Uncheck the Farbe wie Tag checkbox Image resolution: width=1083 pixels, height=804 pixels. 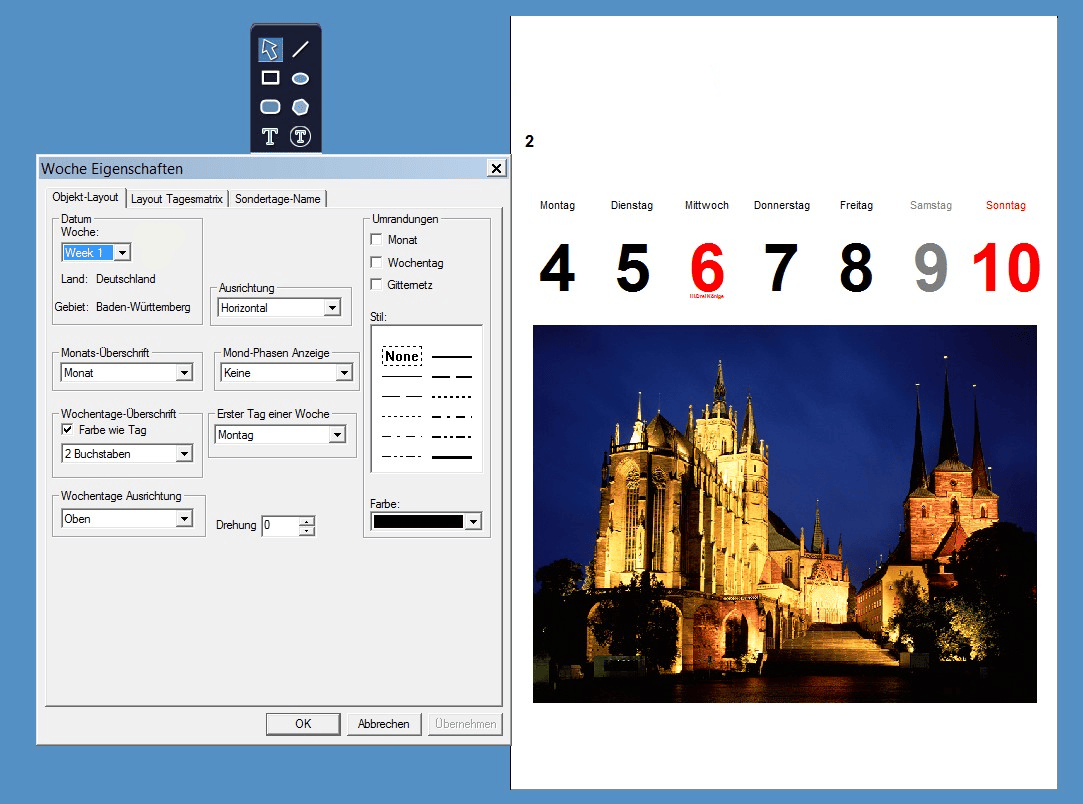click(x=68, y=430)
